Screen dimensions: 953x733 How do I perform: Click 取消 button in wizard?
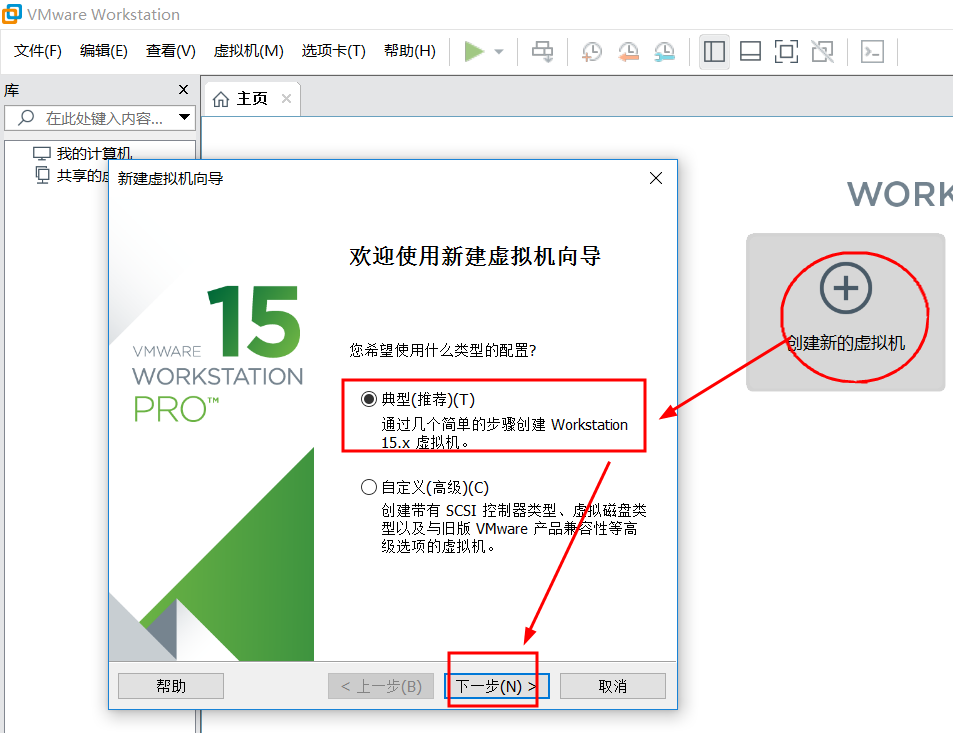[x=613, y=686]
